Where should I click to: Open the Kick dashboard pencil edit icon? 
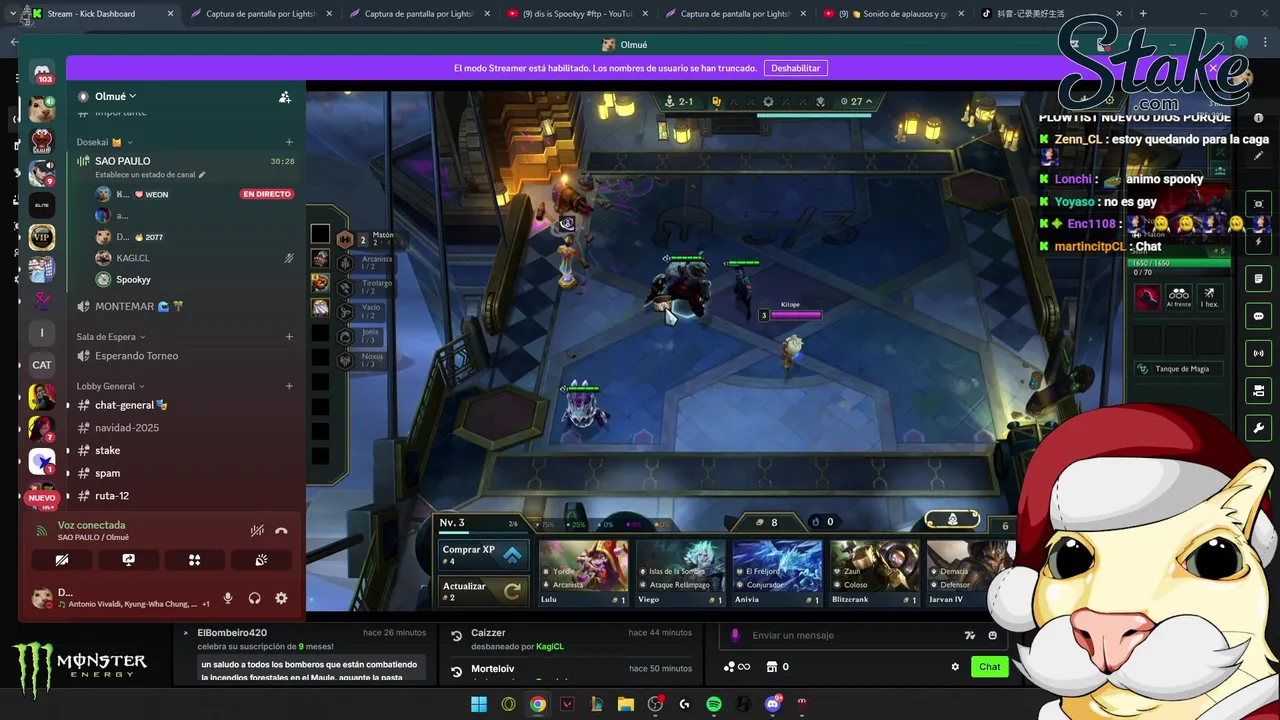pos(1259,156)
